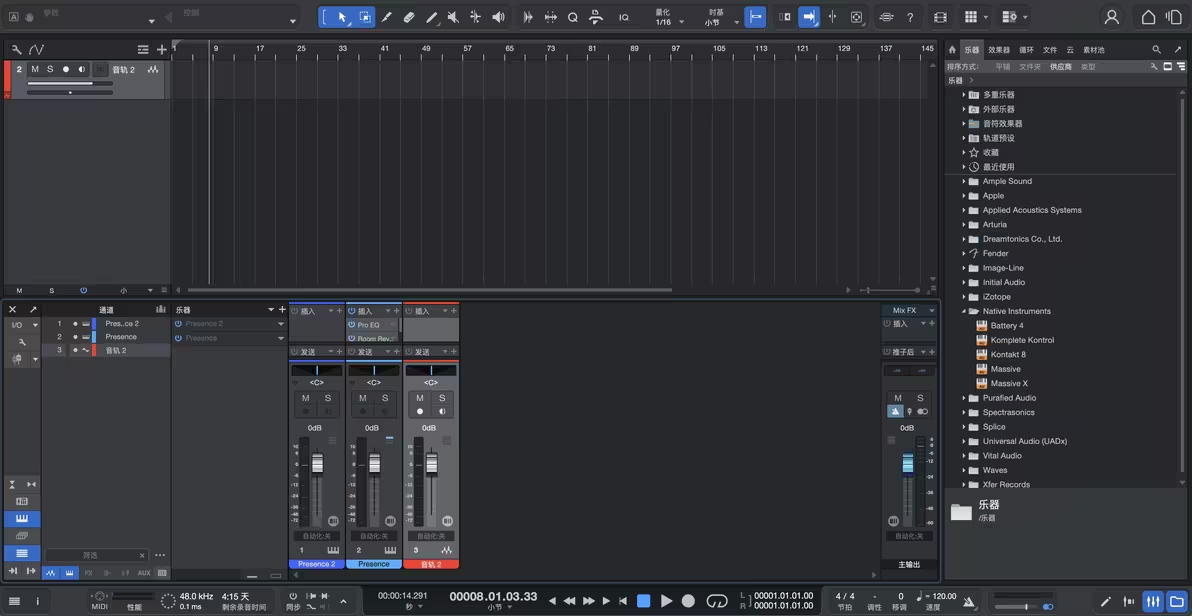Image resolution: width=1192 pixels, height=616 pixels.
Task: Expand the Native Instruments folder arrow
Action: tap(964, 311)
